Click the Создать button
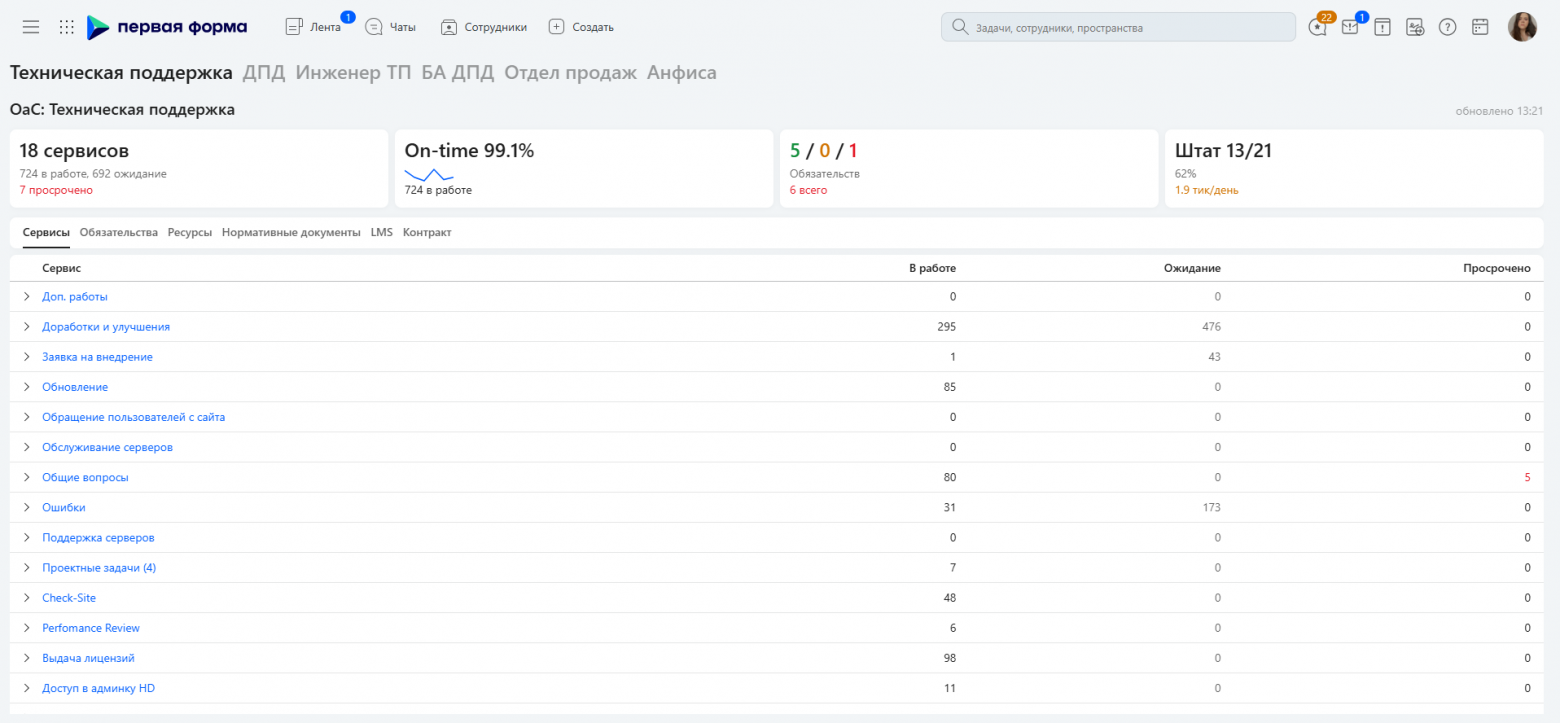The image size is (1560, 723). coord(582,27)
